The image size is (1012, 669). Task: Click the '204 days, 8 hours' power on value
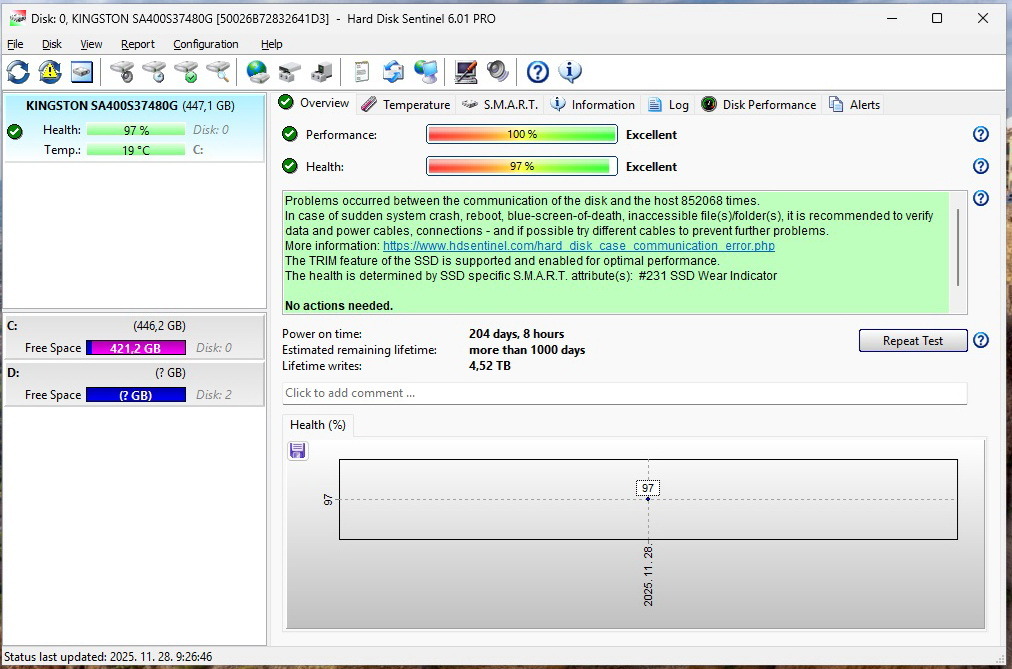[516, 334]
